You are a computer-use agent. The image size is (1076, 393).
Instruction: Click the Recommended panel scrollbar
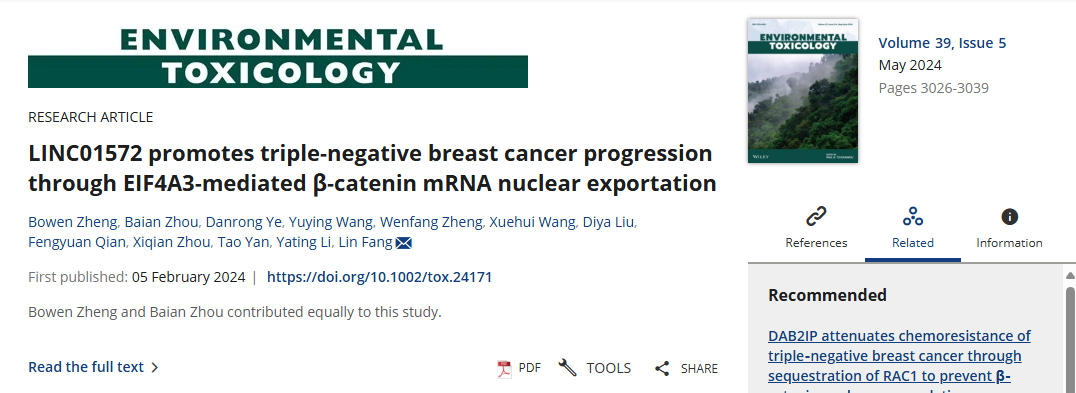(x=1070, y=336)
